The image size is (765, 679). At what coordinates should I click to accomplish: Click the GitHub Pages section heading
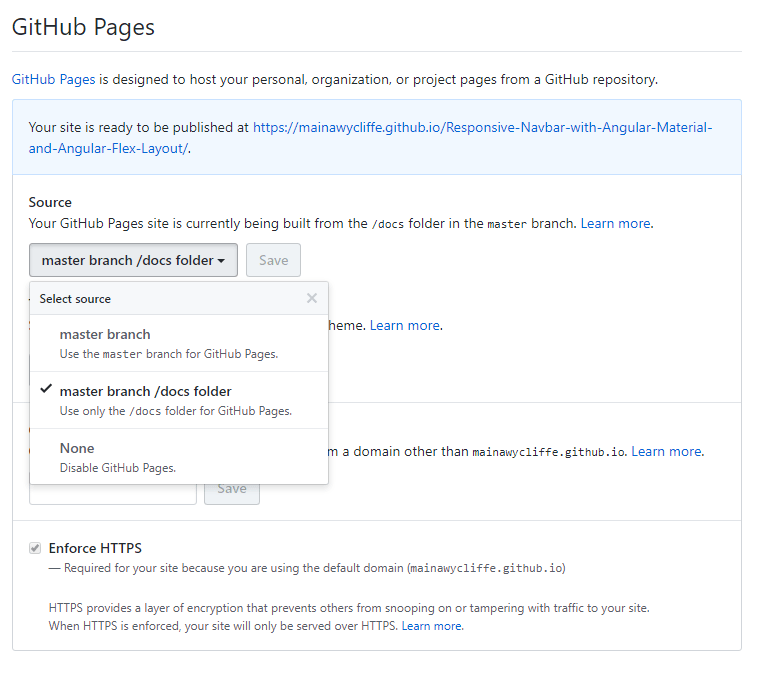83,27
